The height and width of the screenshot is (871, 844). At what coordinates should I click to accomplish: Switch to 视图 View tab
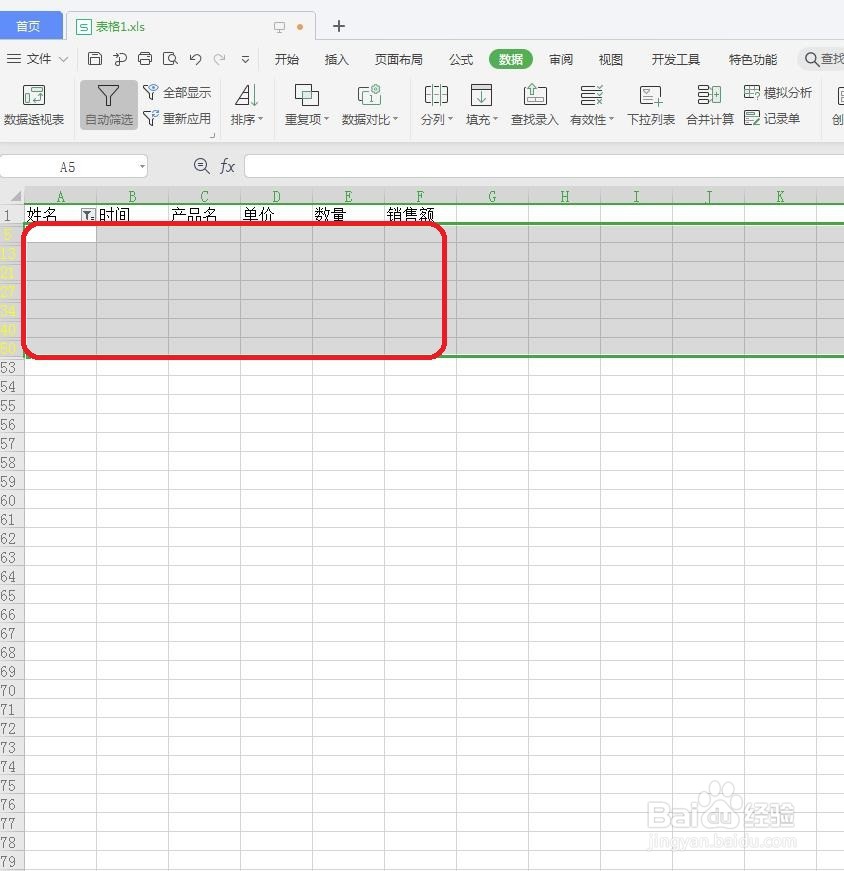click(x=611, y=59)
